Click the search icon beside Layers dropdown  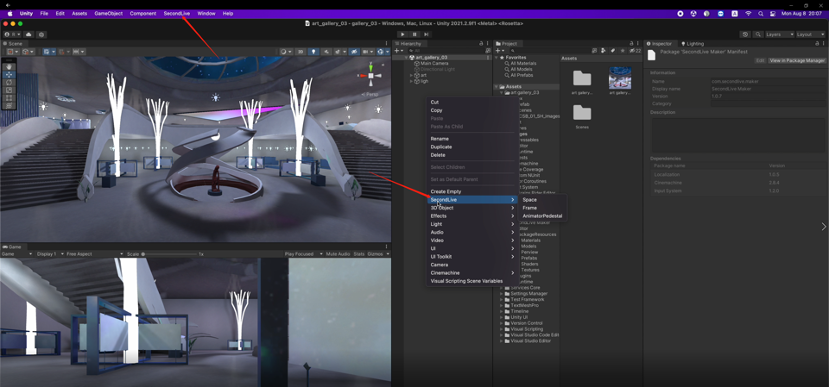point(758,34)
